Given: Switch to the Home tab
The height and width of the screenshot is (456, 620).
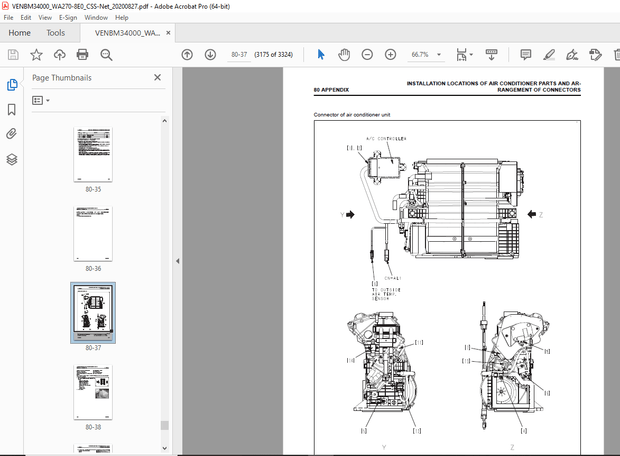Looking at the screenshot, I should pyautogui.click(x=19, y=33).
